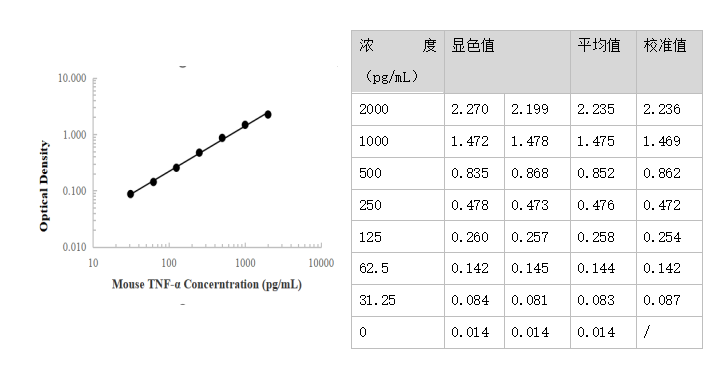Click the 平均值 column header

[603, 61]
